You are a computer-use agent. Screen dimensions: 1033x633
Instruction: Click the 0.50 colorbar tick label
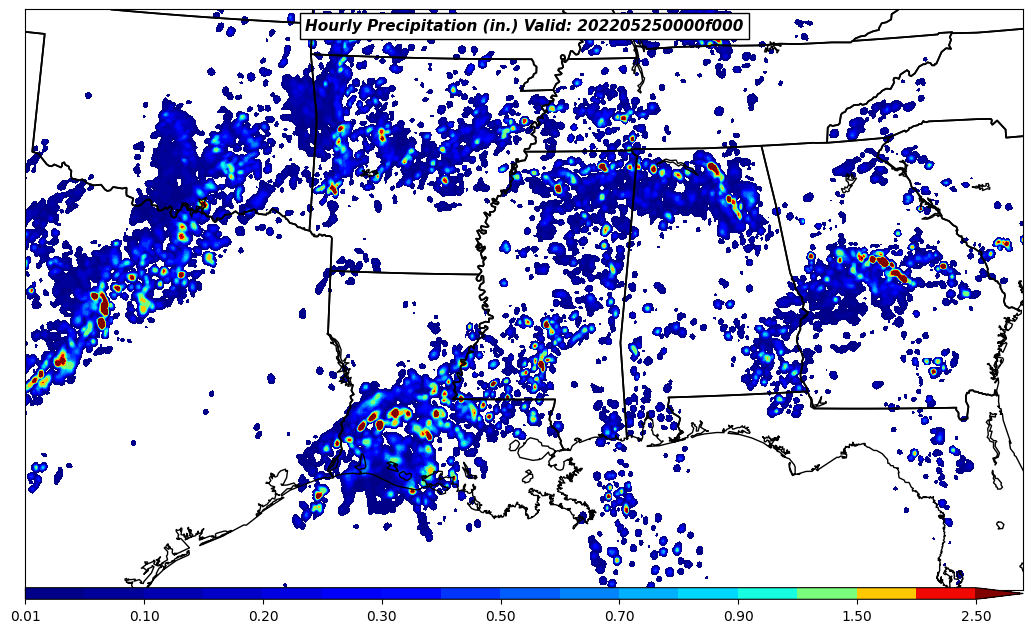tap(500, 616)
